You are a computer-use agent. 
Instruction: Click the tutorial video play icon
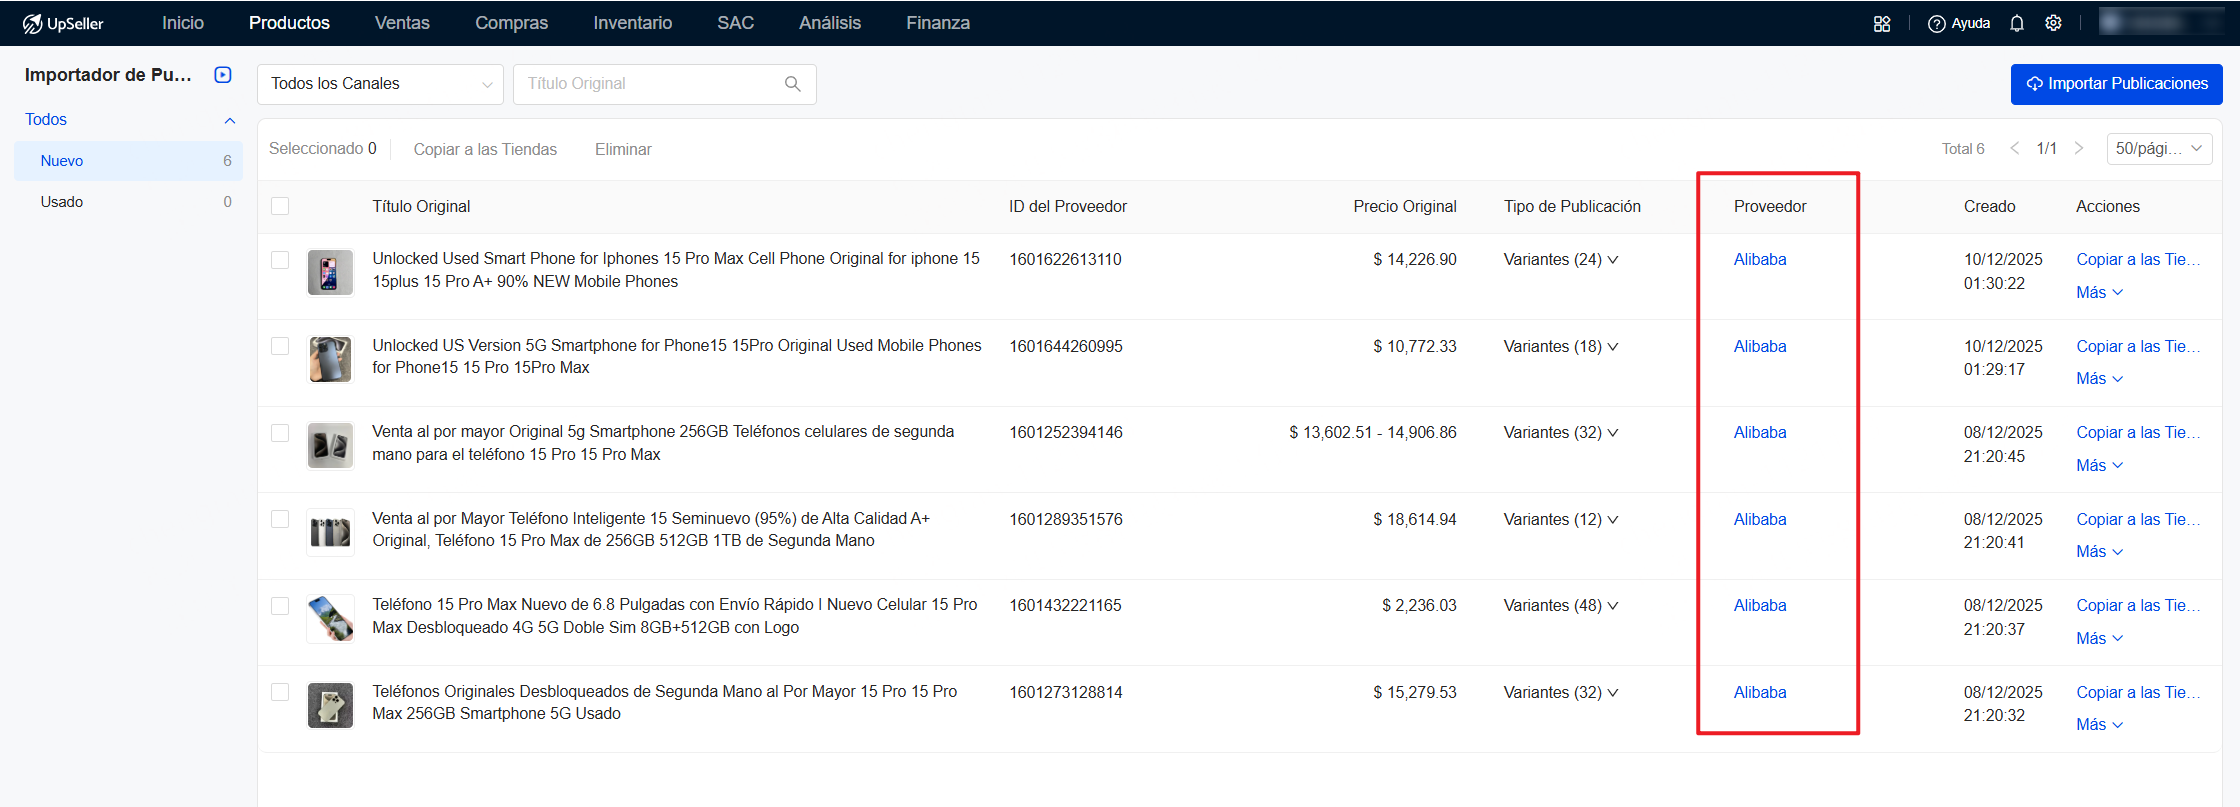[223, 75]
